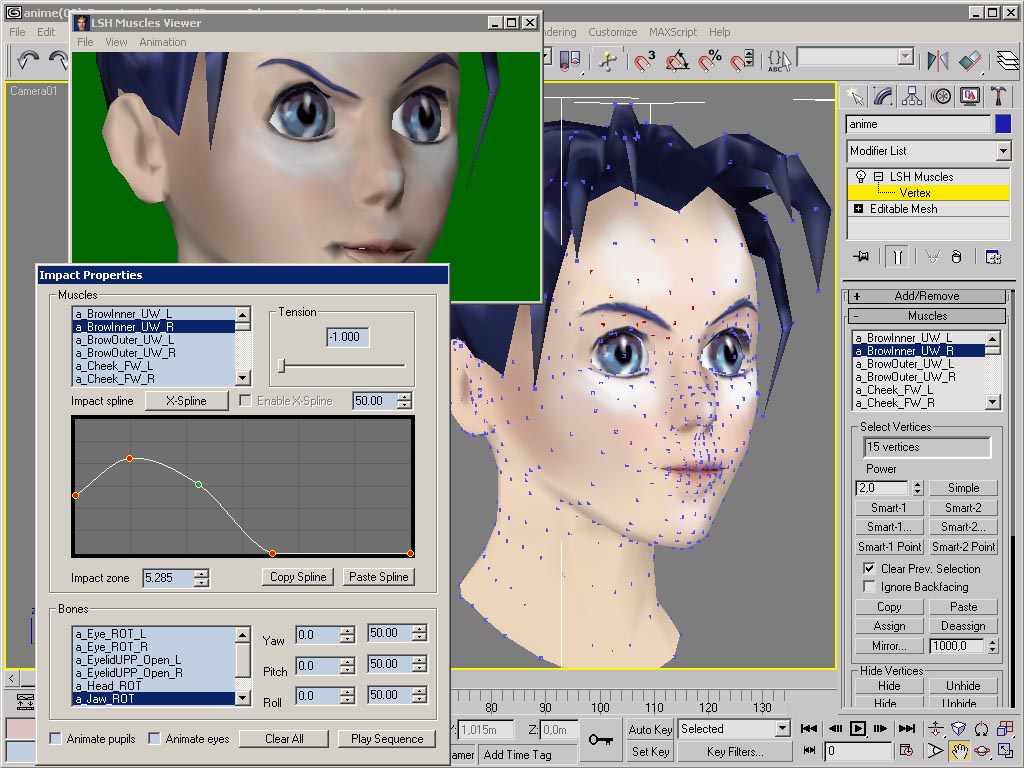Select the Pan View hand tool
This screenshot has height=768, width=1024.
(x=959, y=751)
